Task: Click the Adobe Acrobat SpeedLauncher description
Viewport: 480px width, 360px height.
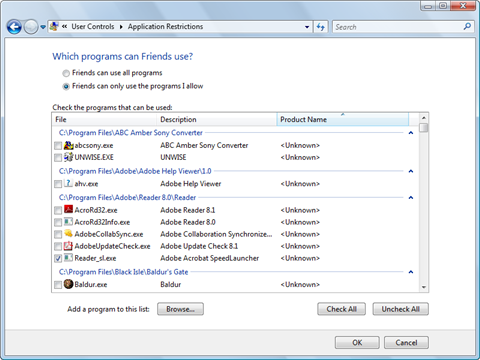Action: (210, 258)
